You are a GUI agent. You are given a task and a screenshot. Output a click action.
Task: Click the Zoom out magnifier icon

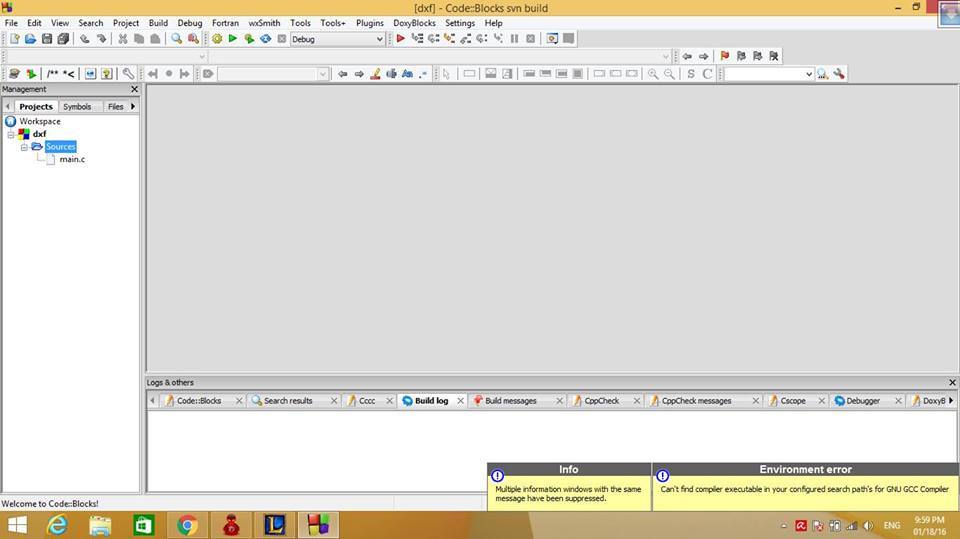670,74
